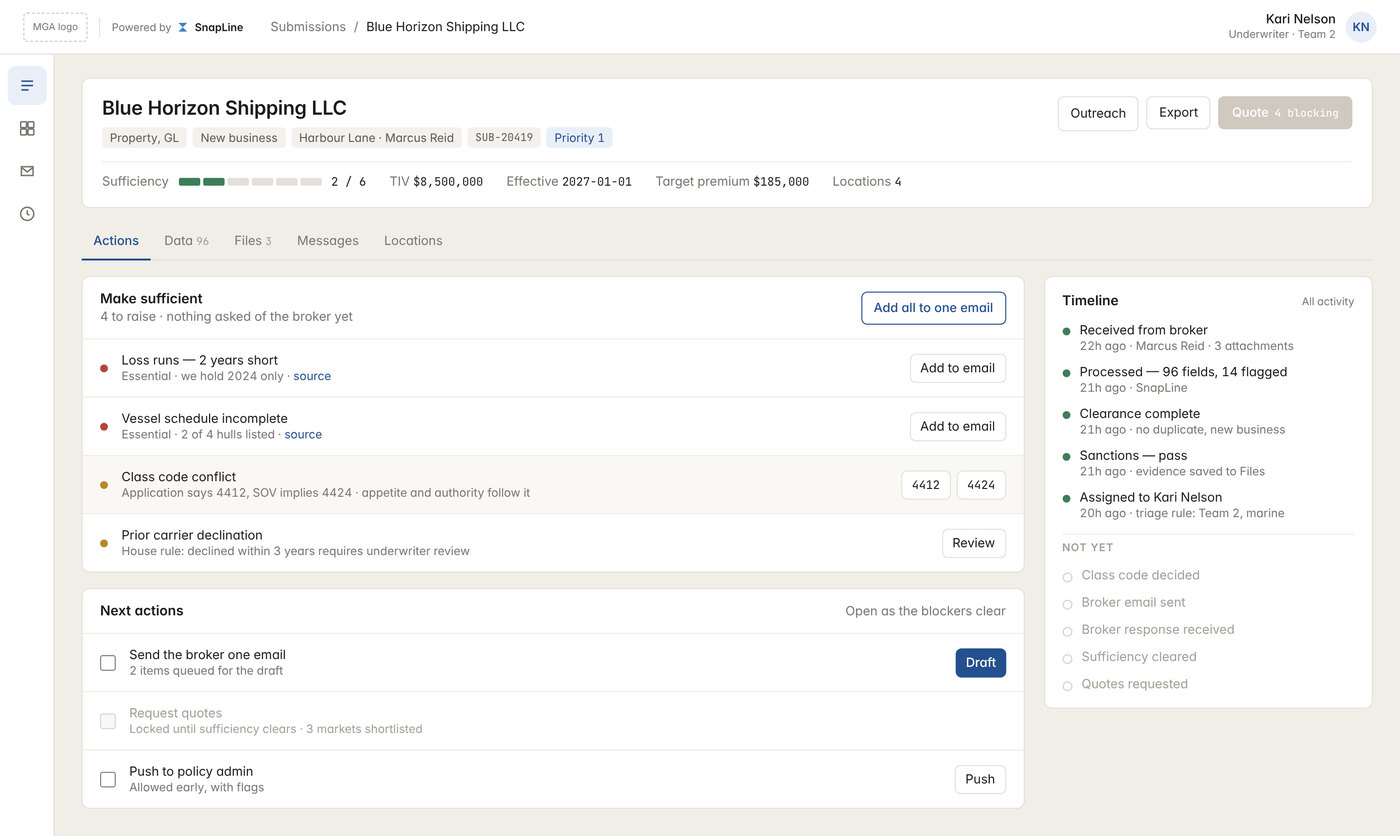
Task: Open source link for Loss runs
Action: [312, 376]
